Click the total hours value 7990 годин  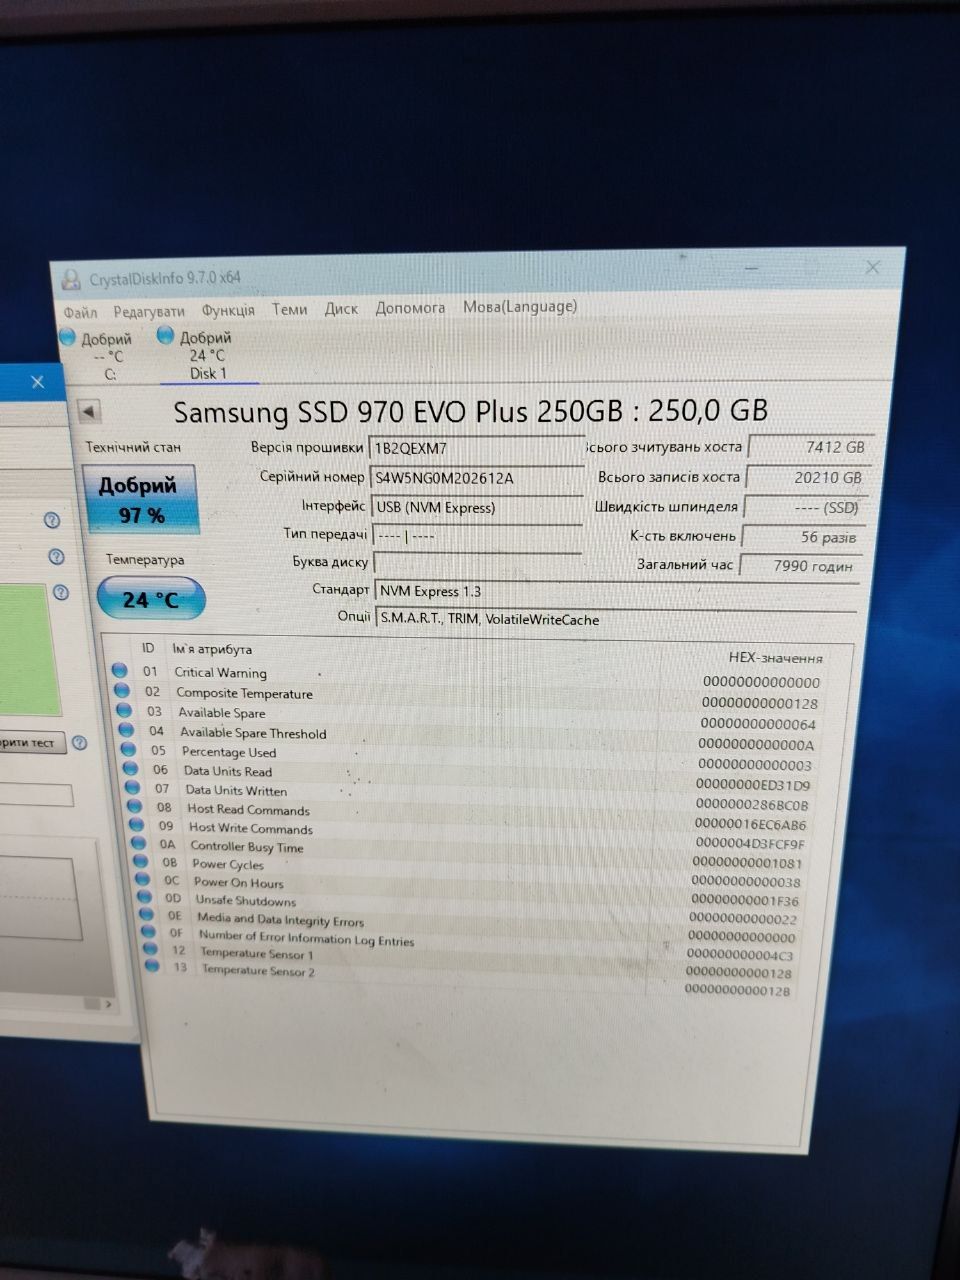(x=800, y=566)
